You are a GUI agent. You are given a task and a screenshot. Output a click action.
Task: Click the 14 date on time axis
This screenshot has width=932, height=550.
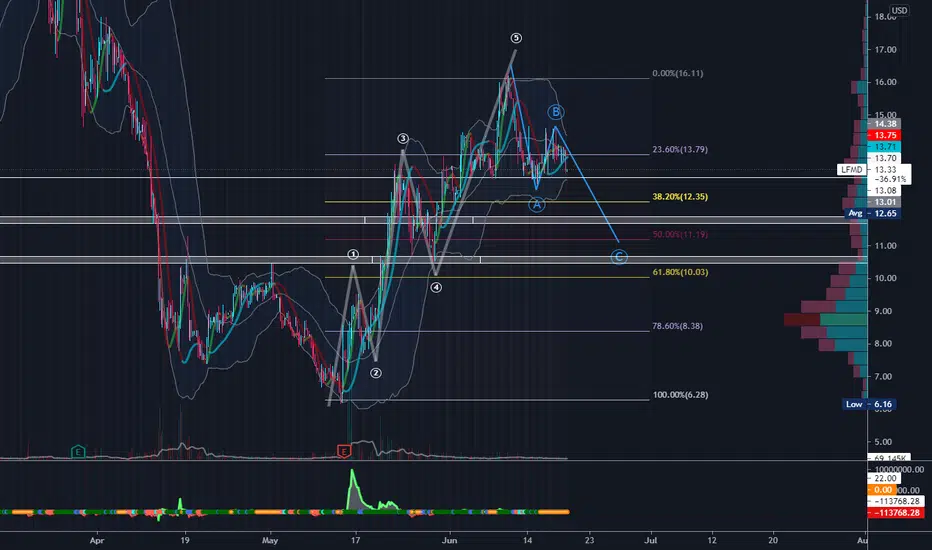[x=527, y=540]
